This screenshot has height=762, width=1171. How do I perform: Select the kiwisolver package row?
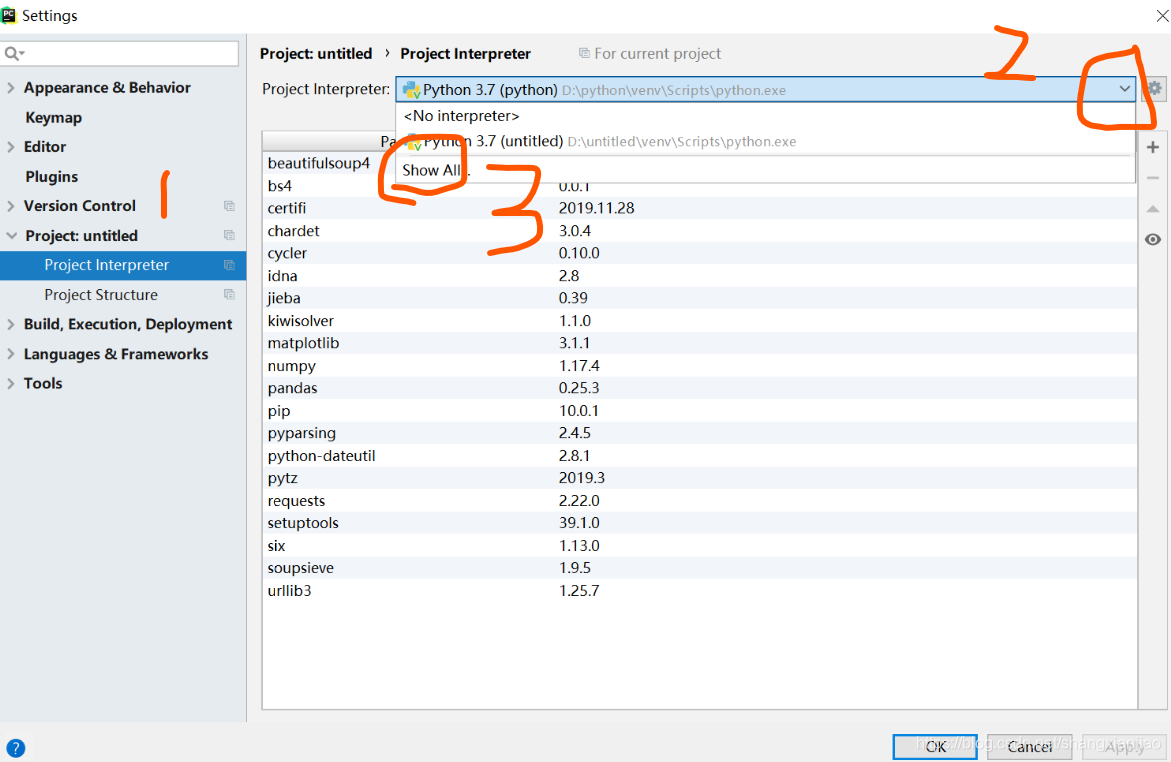pos(700,320)
